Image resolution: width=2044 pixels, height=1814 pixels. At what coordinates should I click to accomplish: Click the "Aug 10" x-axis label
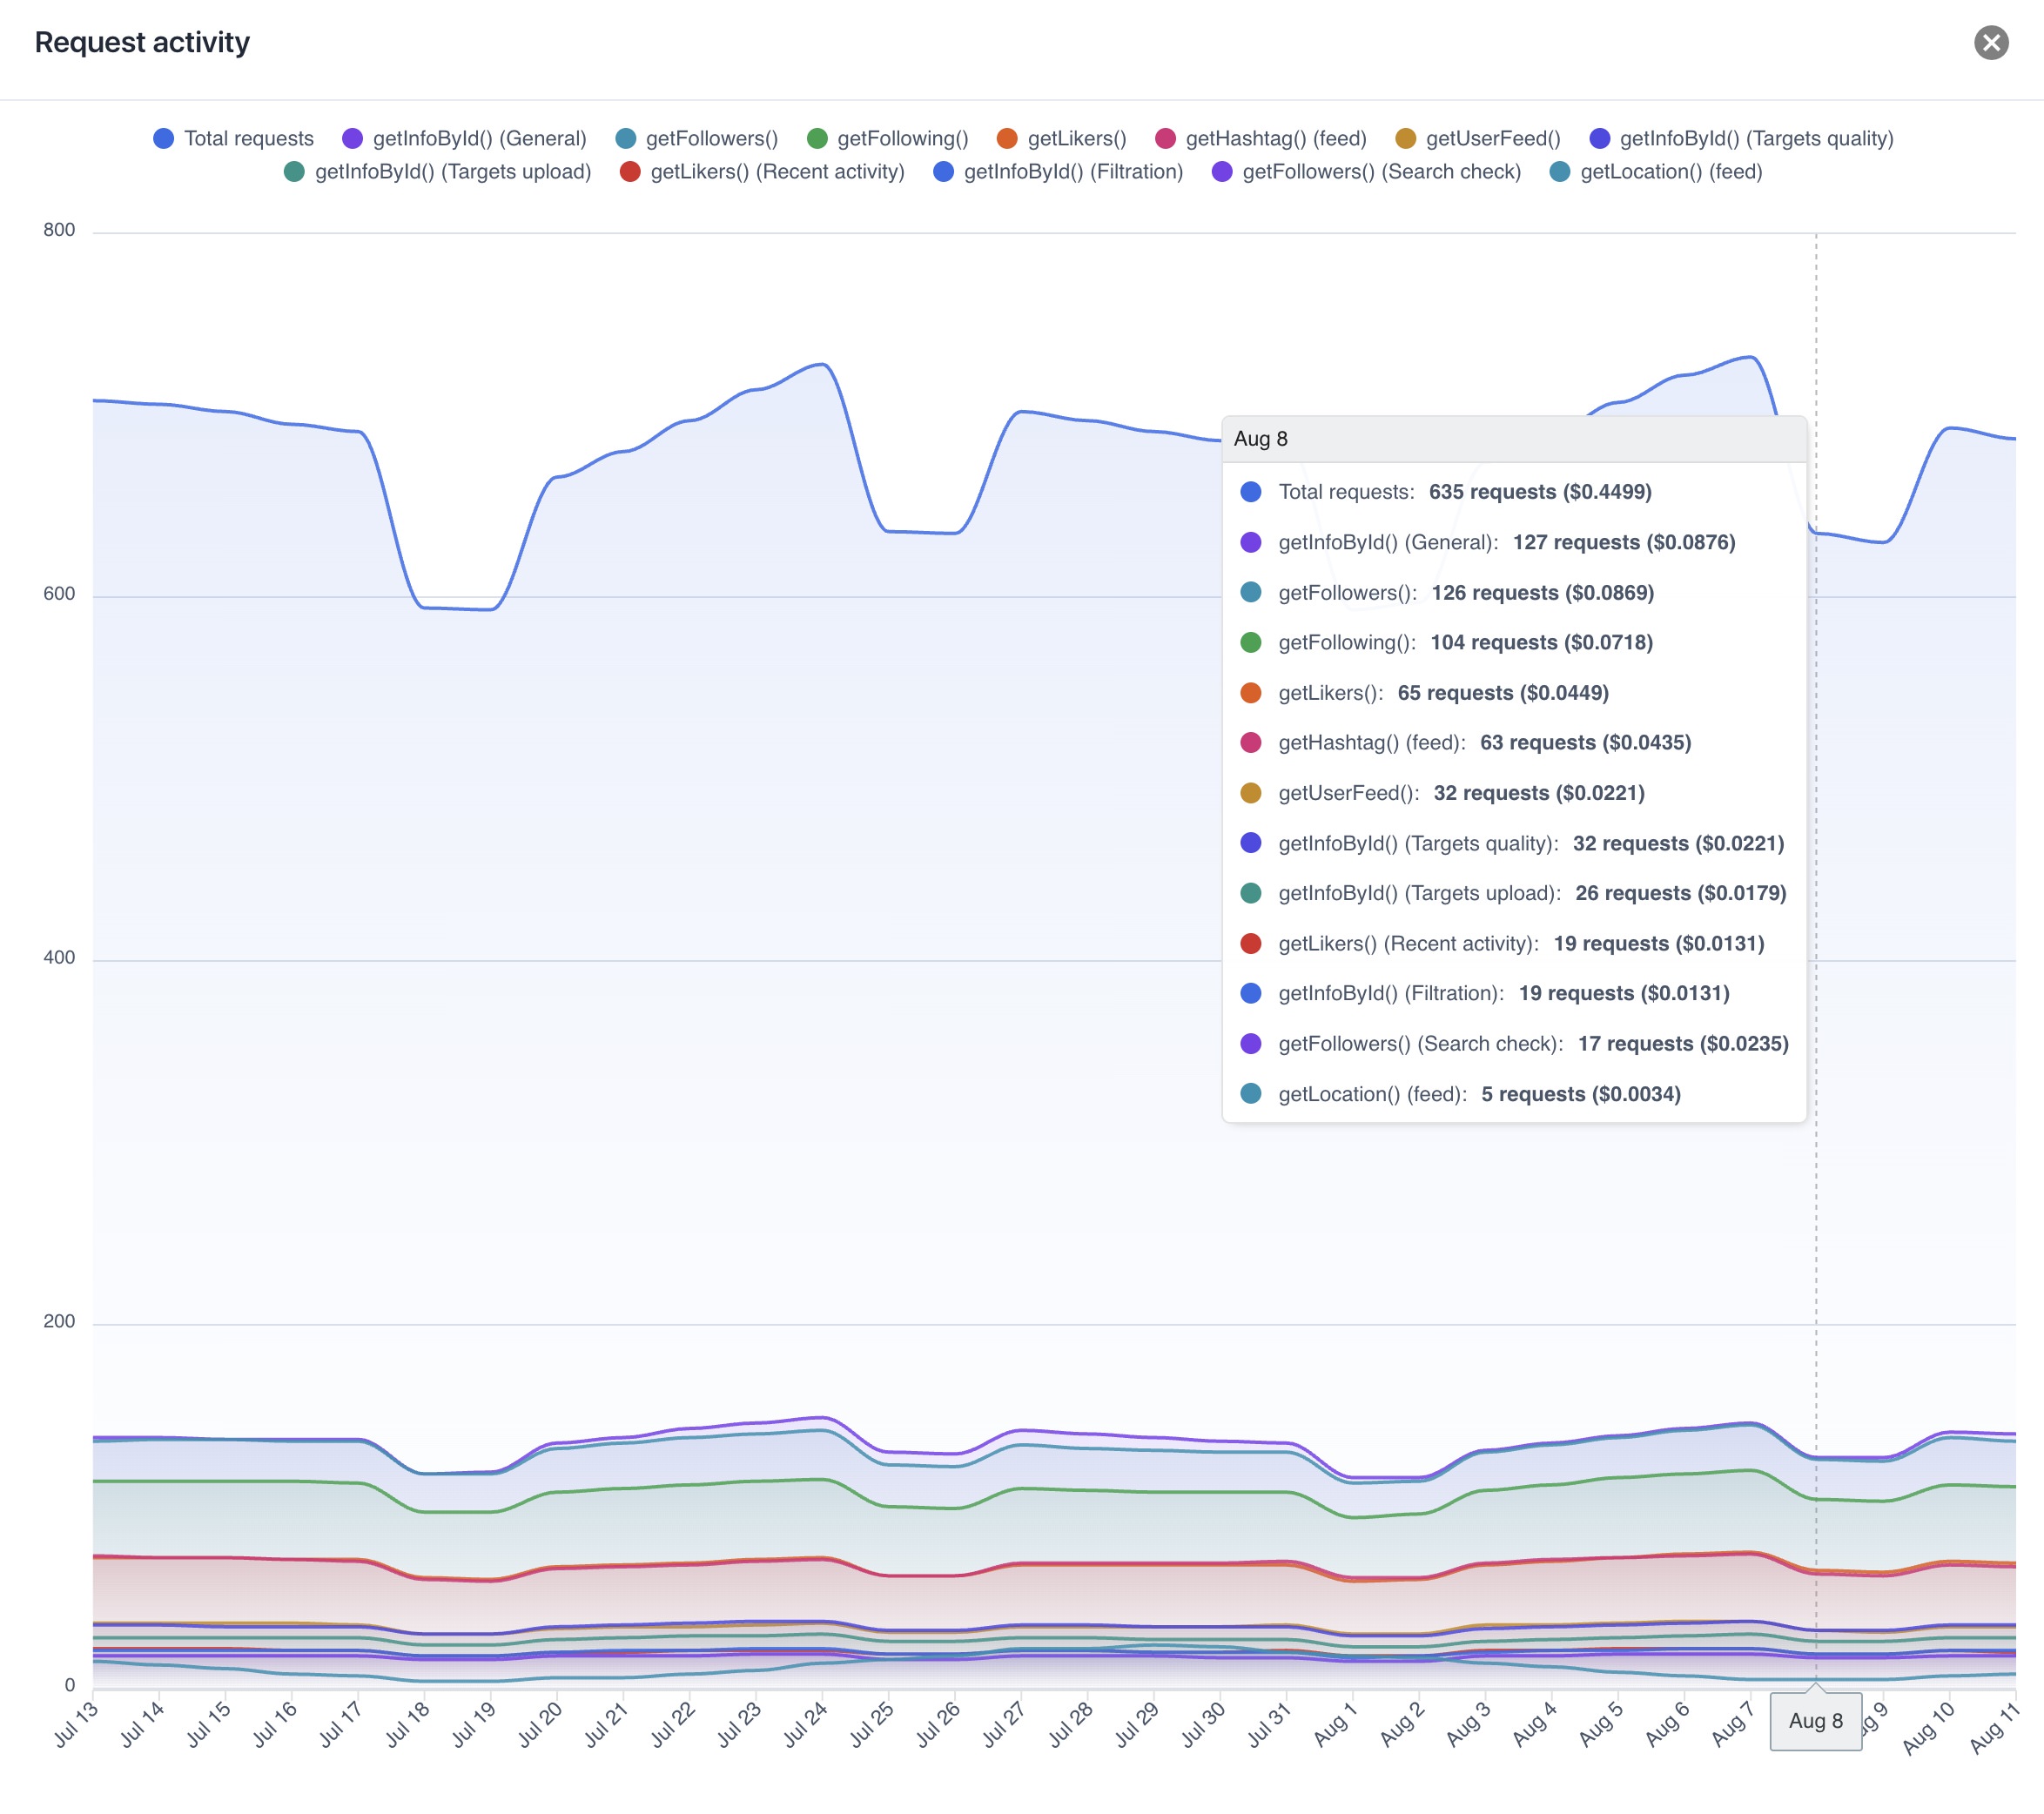[x=1928, y=1727]
